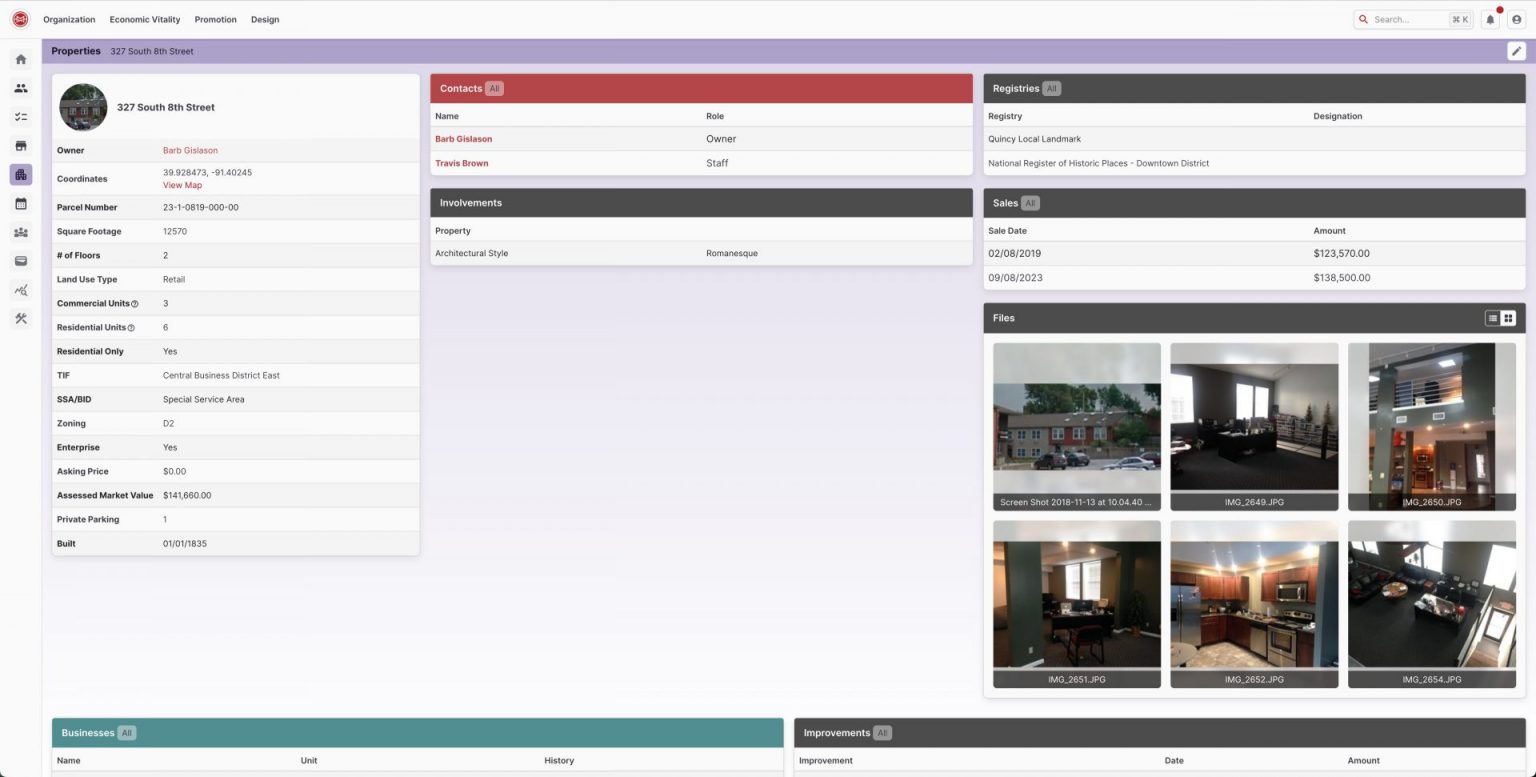Viewport: 1536px width, 777px height.
Task: Select the checklist/tasks sidebar icon
Action: 20,116
